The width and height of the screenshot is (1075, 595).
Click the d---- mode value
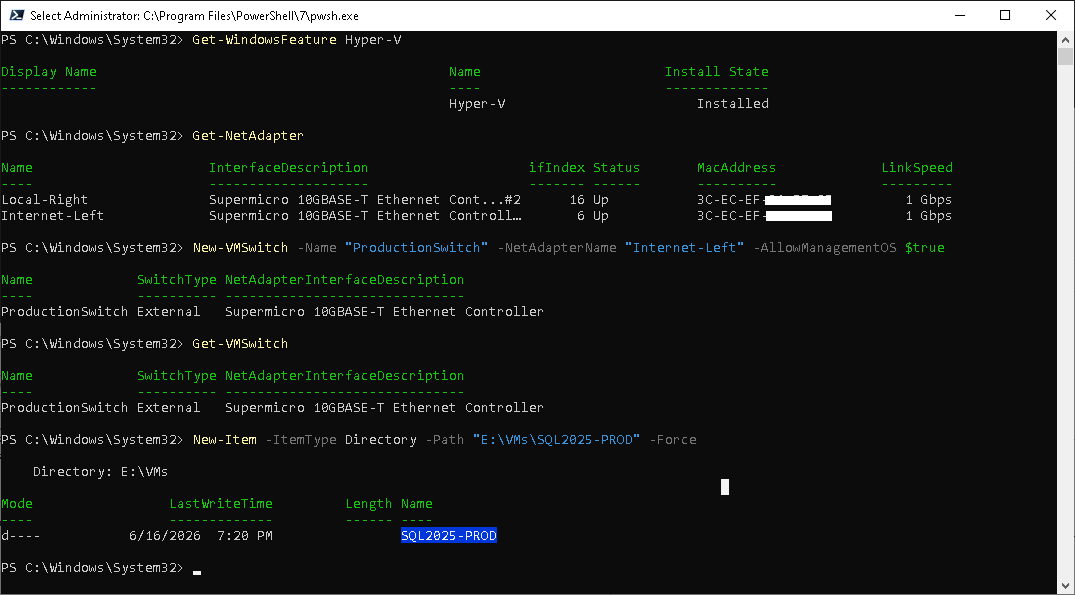21,535
